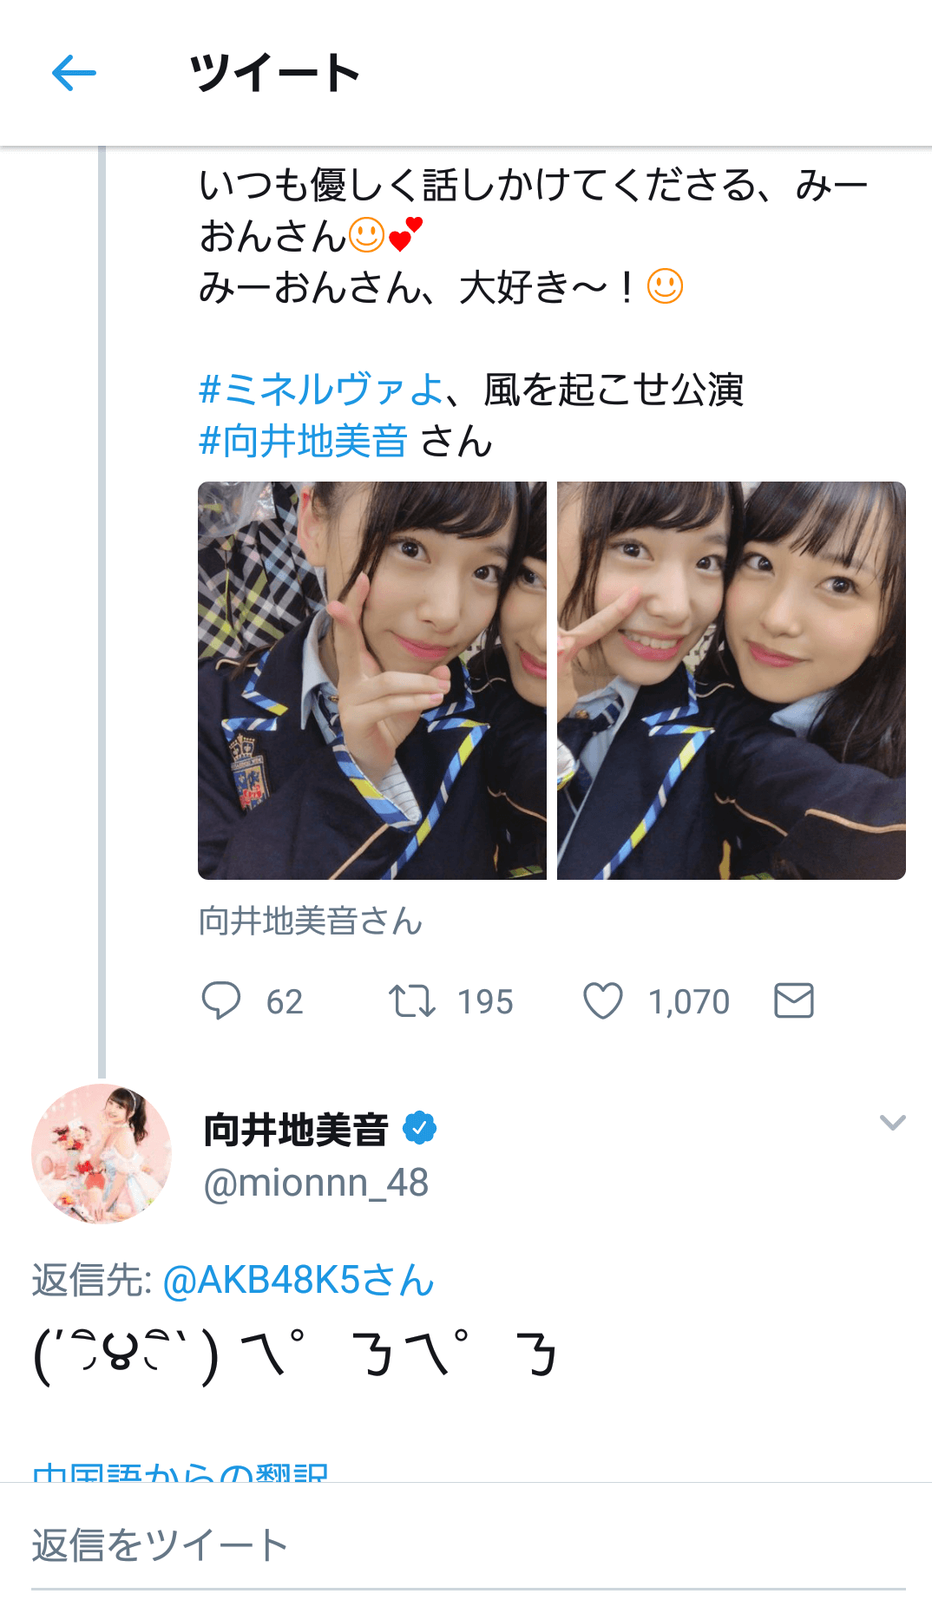Open the @AKB48K5さん reply mention
This screenshot has height=1600, width=932.
click(x=298, y=1280)
